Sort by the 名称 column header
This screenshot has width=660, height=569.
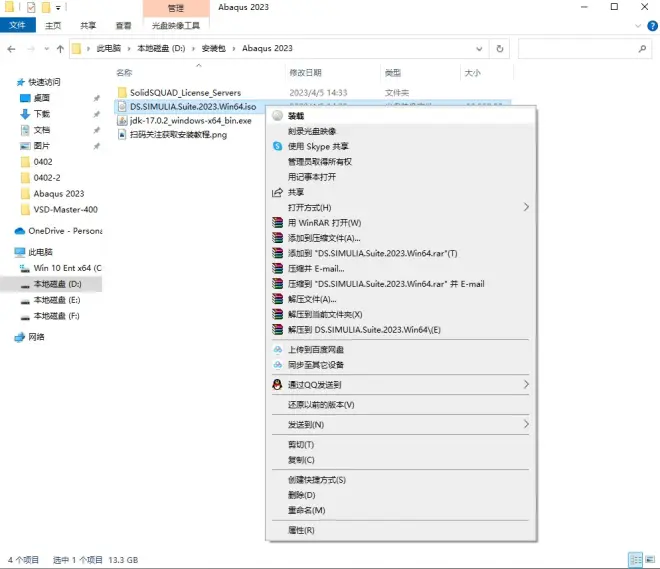124,73
